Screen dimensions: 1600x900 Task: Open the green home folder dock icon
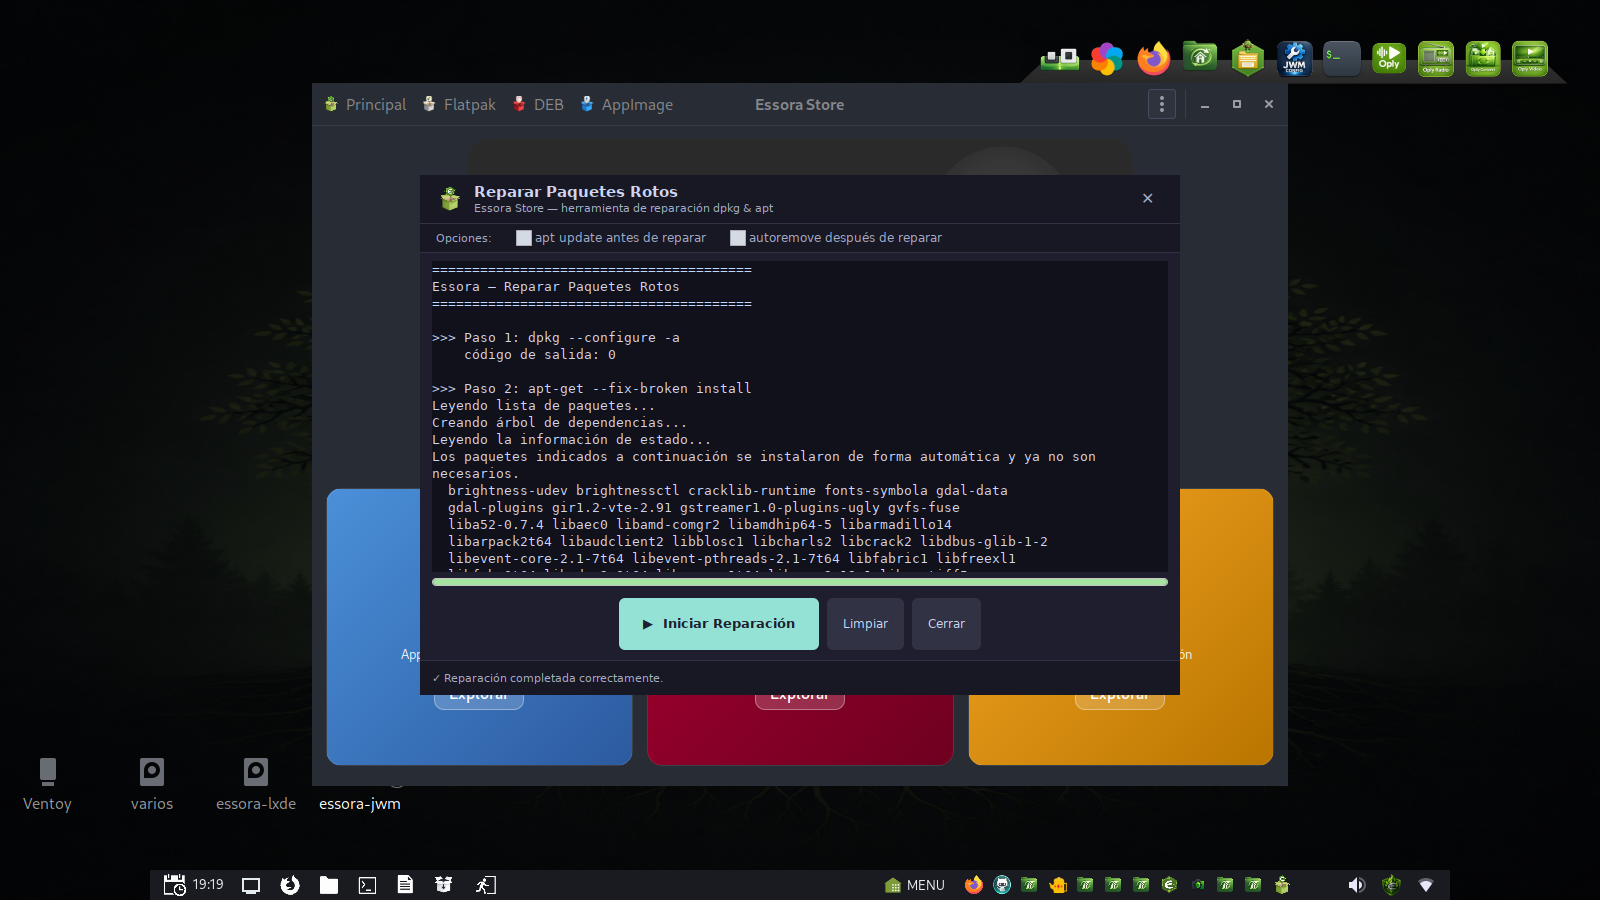coord(1200,57)
